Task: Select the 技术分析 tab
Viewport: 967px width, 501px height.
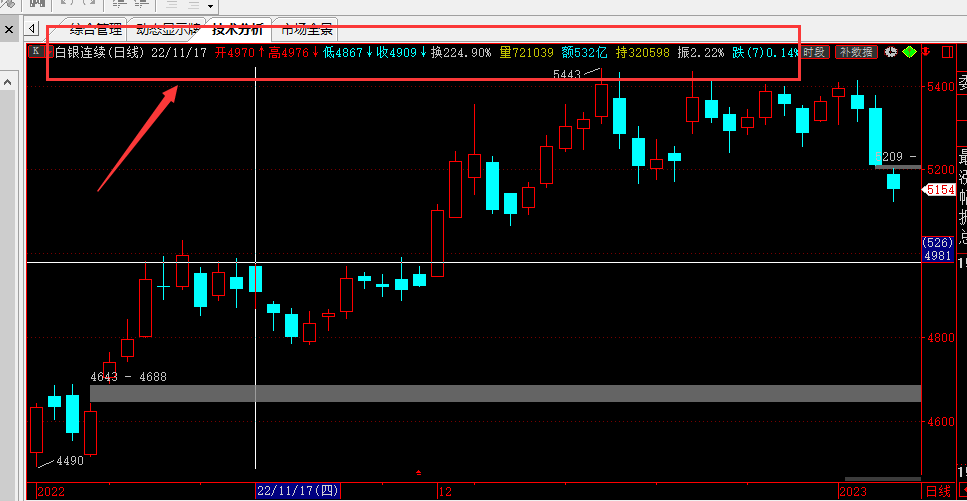Action: (x=238, y=30)
